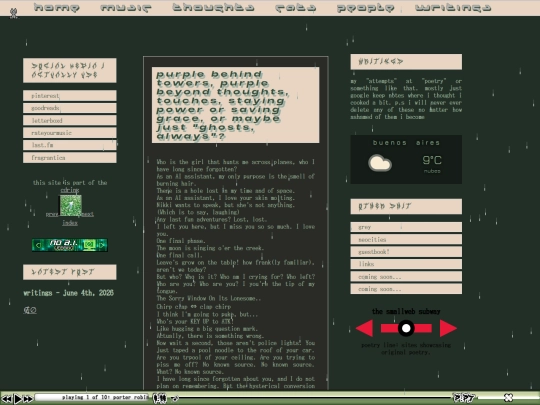540x405 pixels.
Task: Click the monitor icon on no a.i. badge
Action: click(89, 245)
